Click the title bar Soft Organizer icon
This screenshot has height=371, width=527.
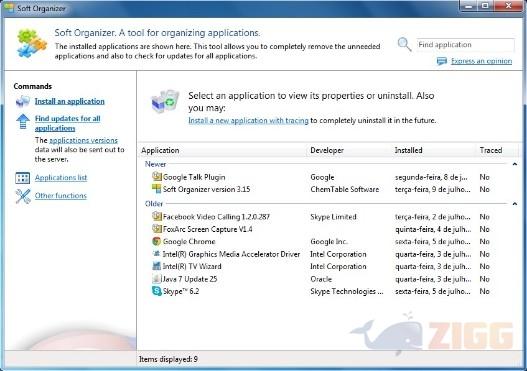8,8
